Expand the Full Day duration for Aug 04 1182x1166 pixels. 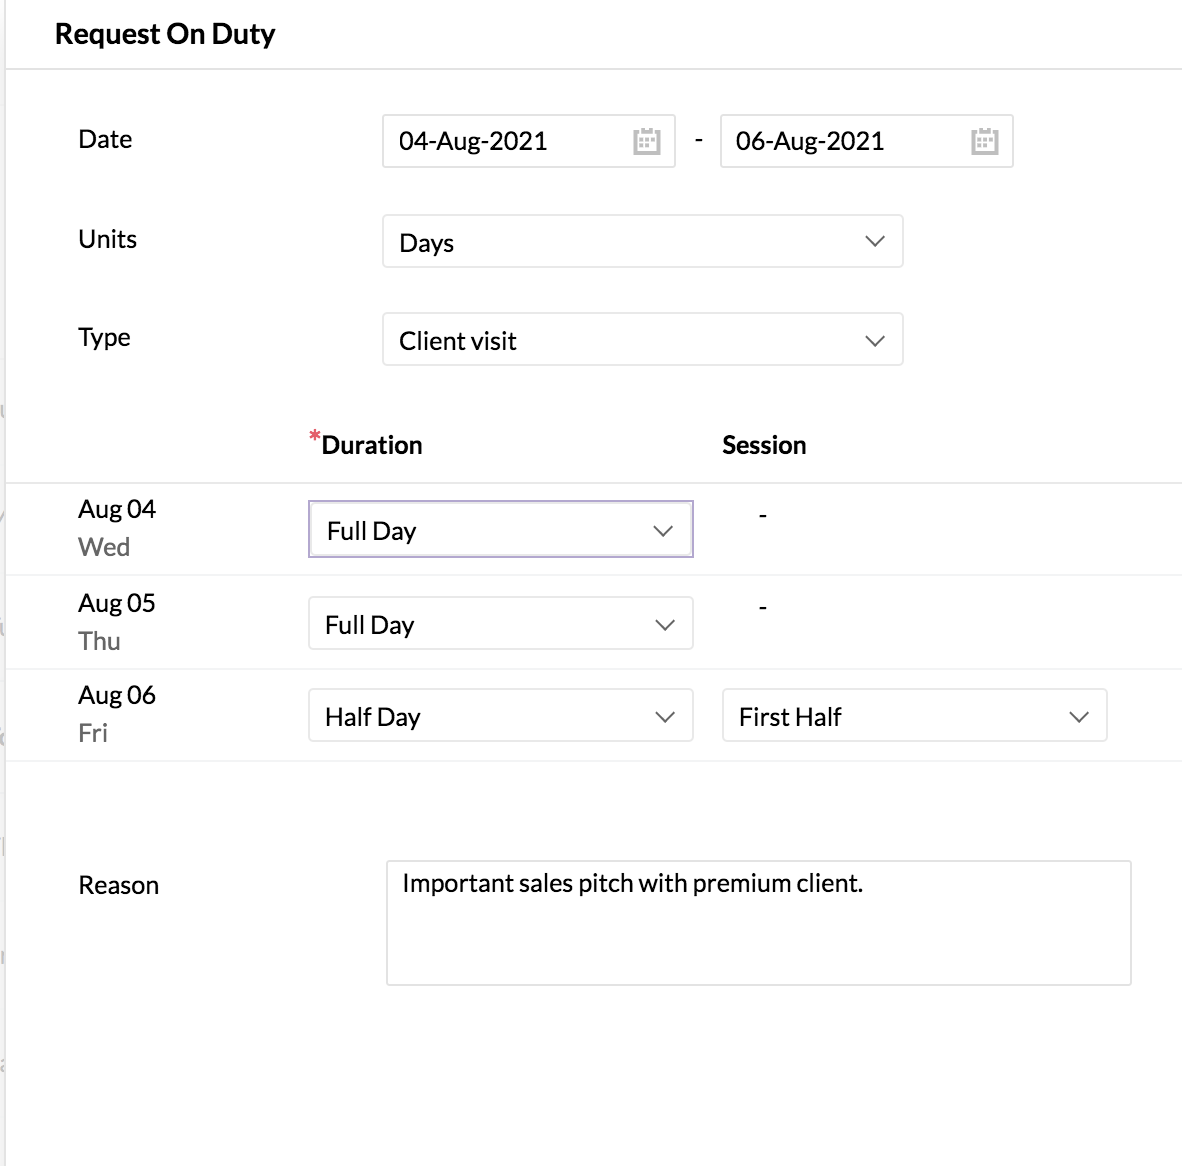click(x=480, y=530)
